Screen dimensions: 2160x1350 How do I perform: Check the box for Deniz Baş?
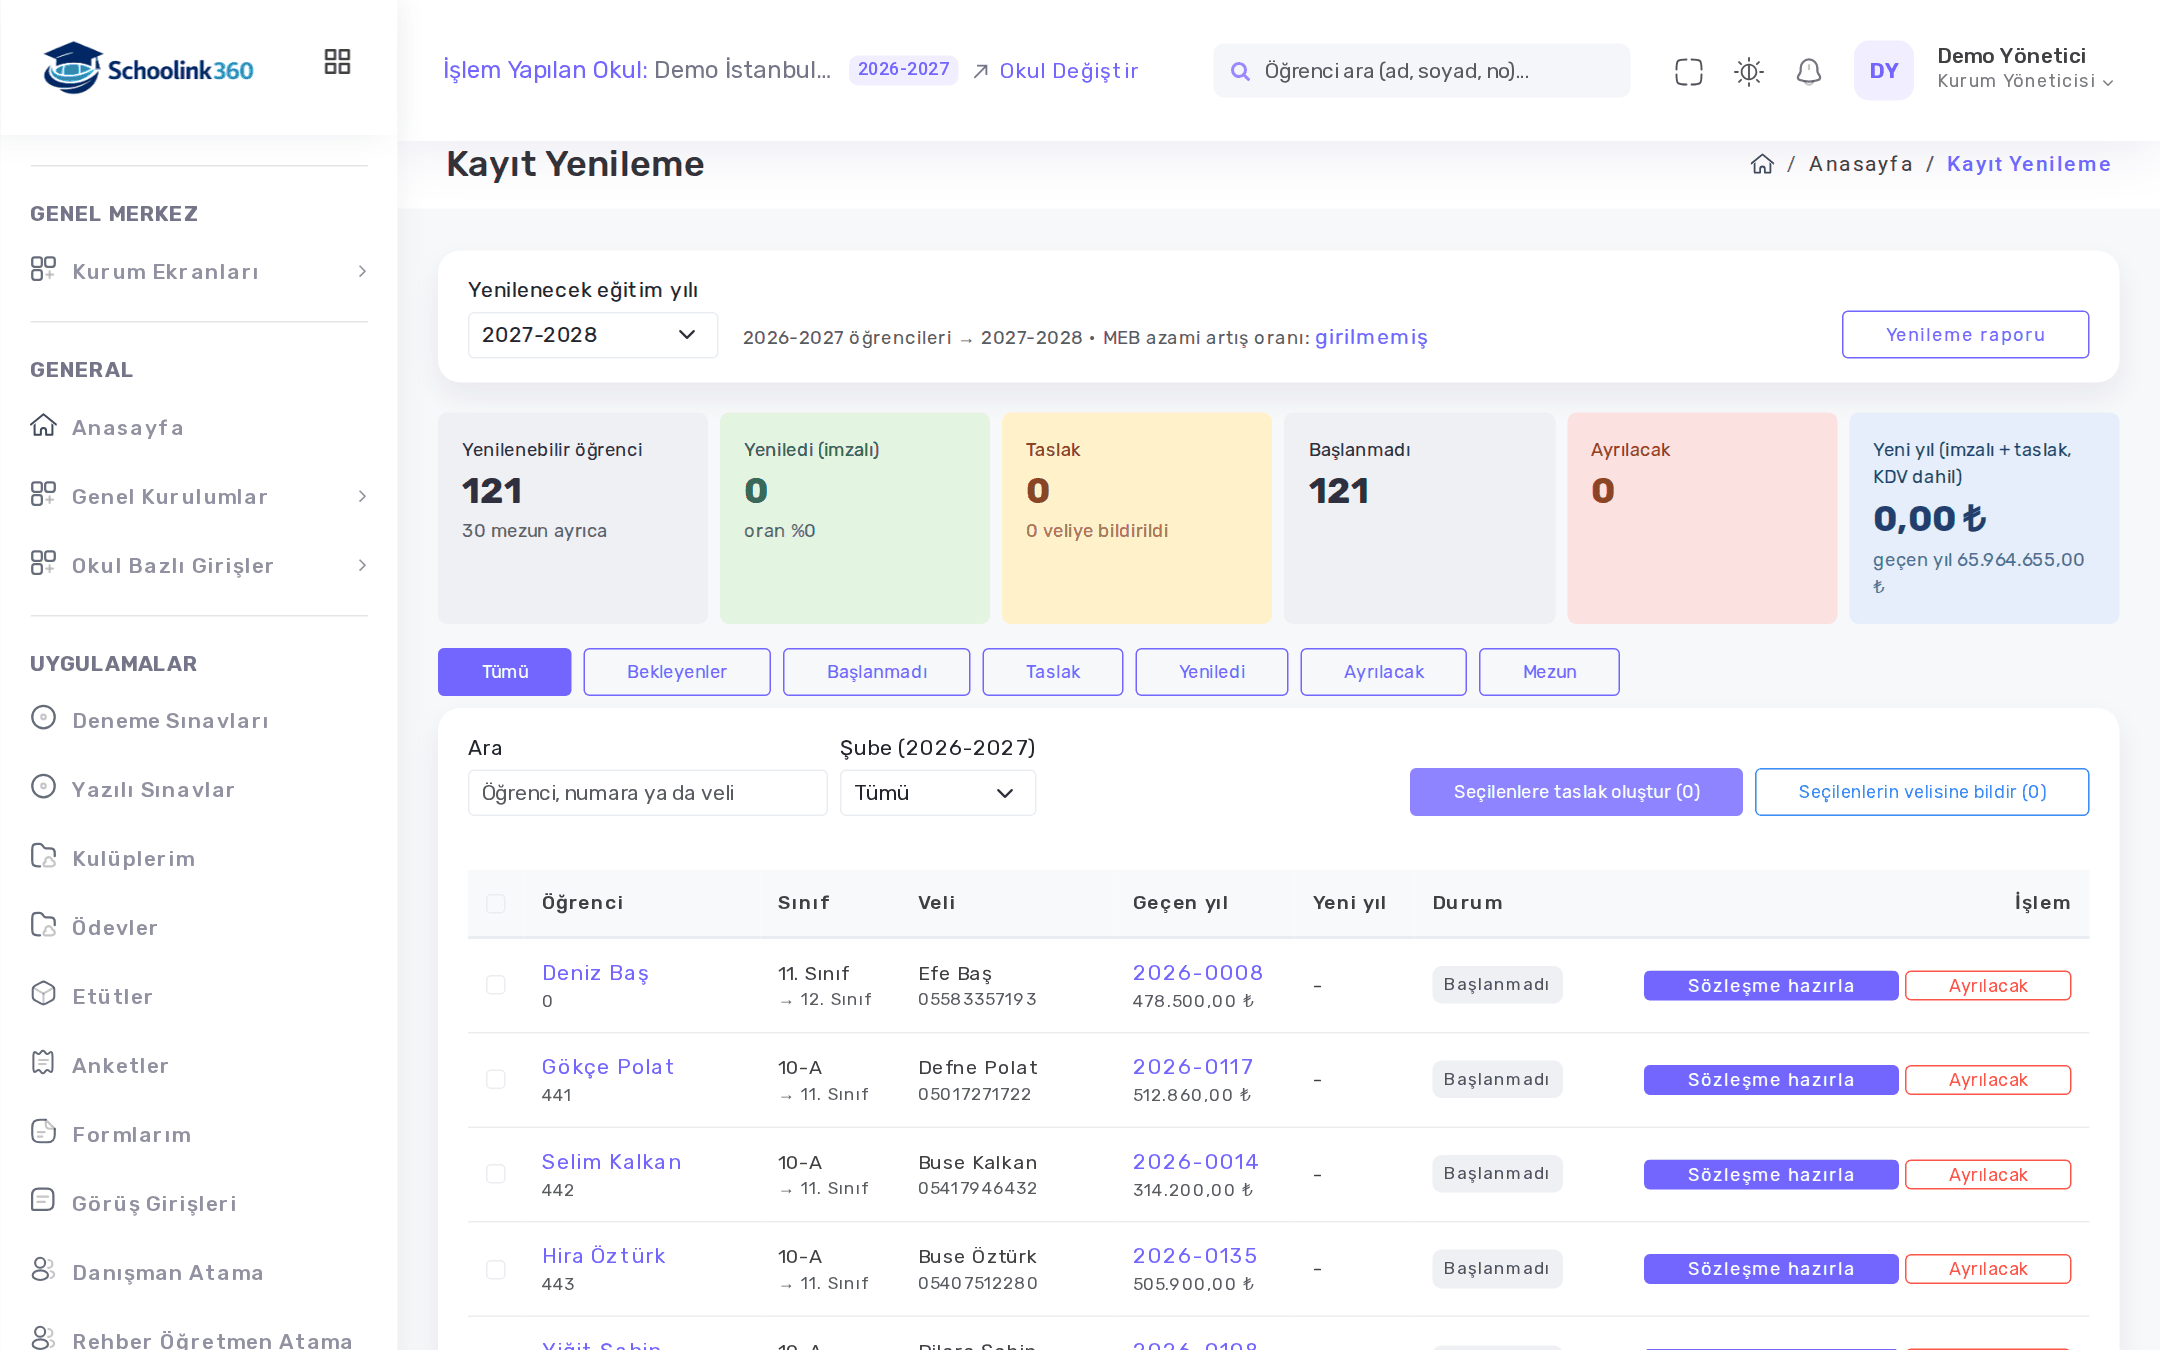(495, 985)
